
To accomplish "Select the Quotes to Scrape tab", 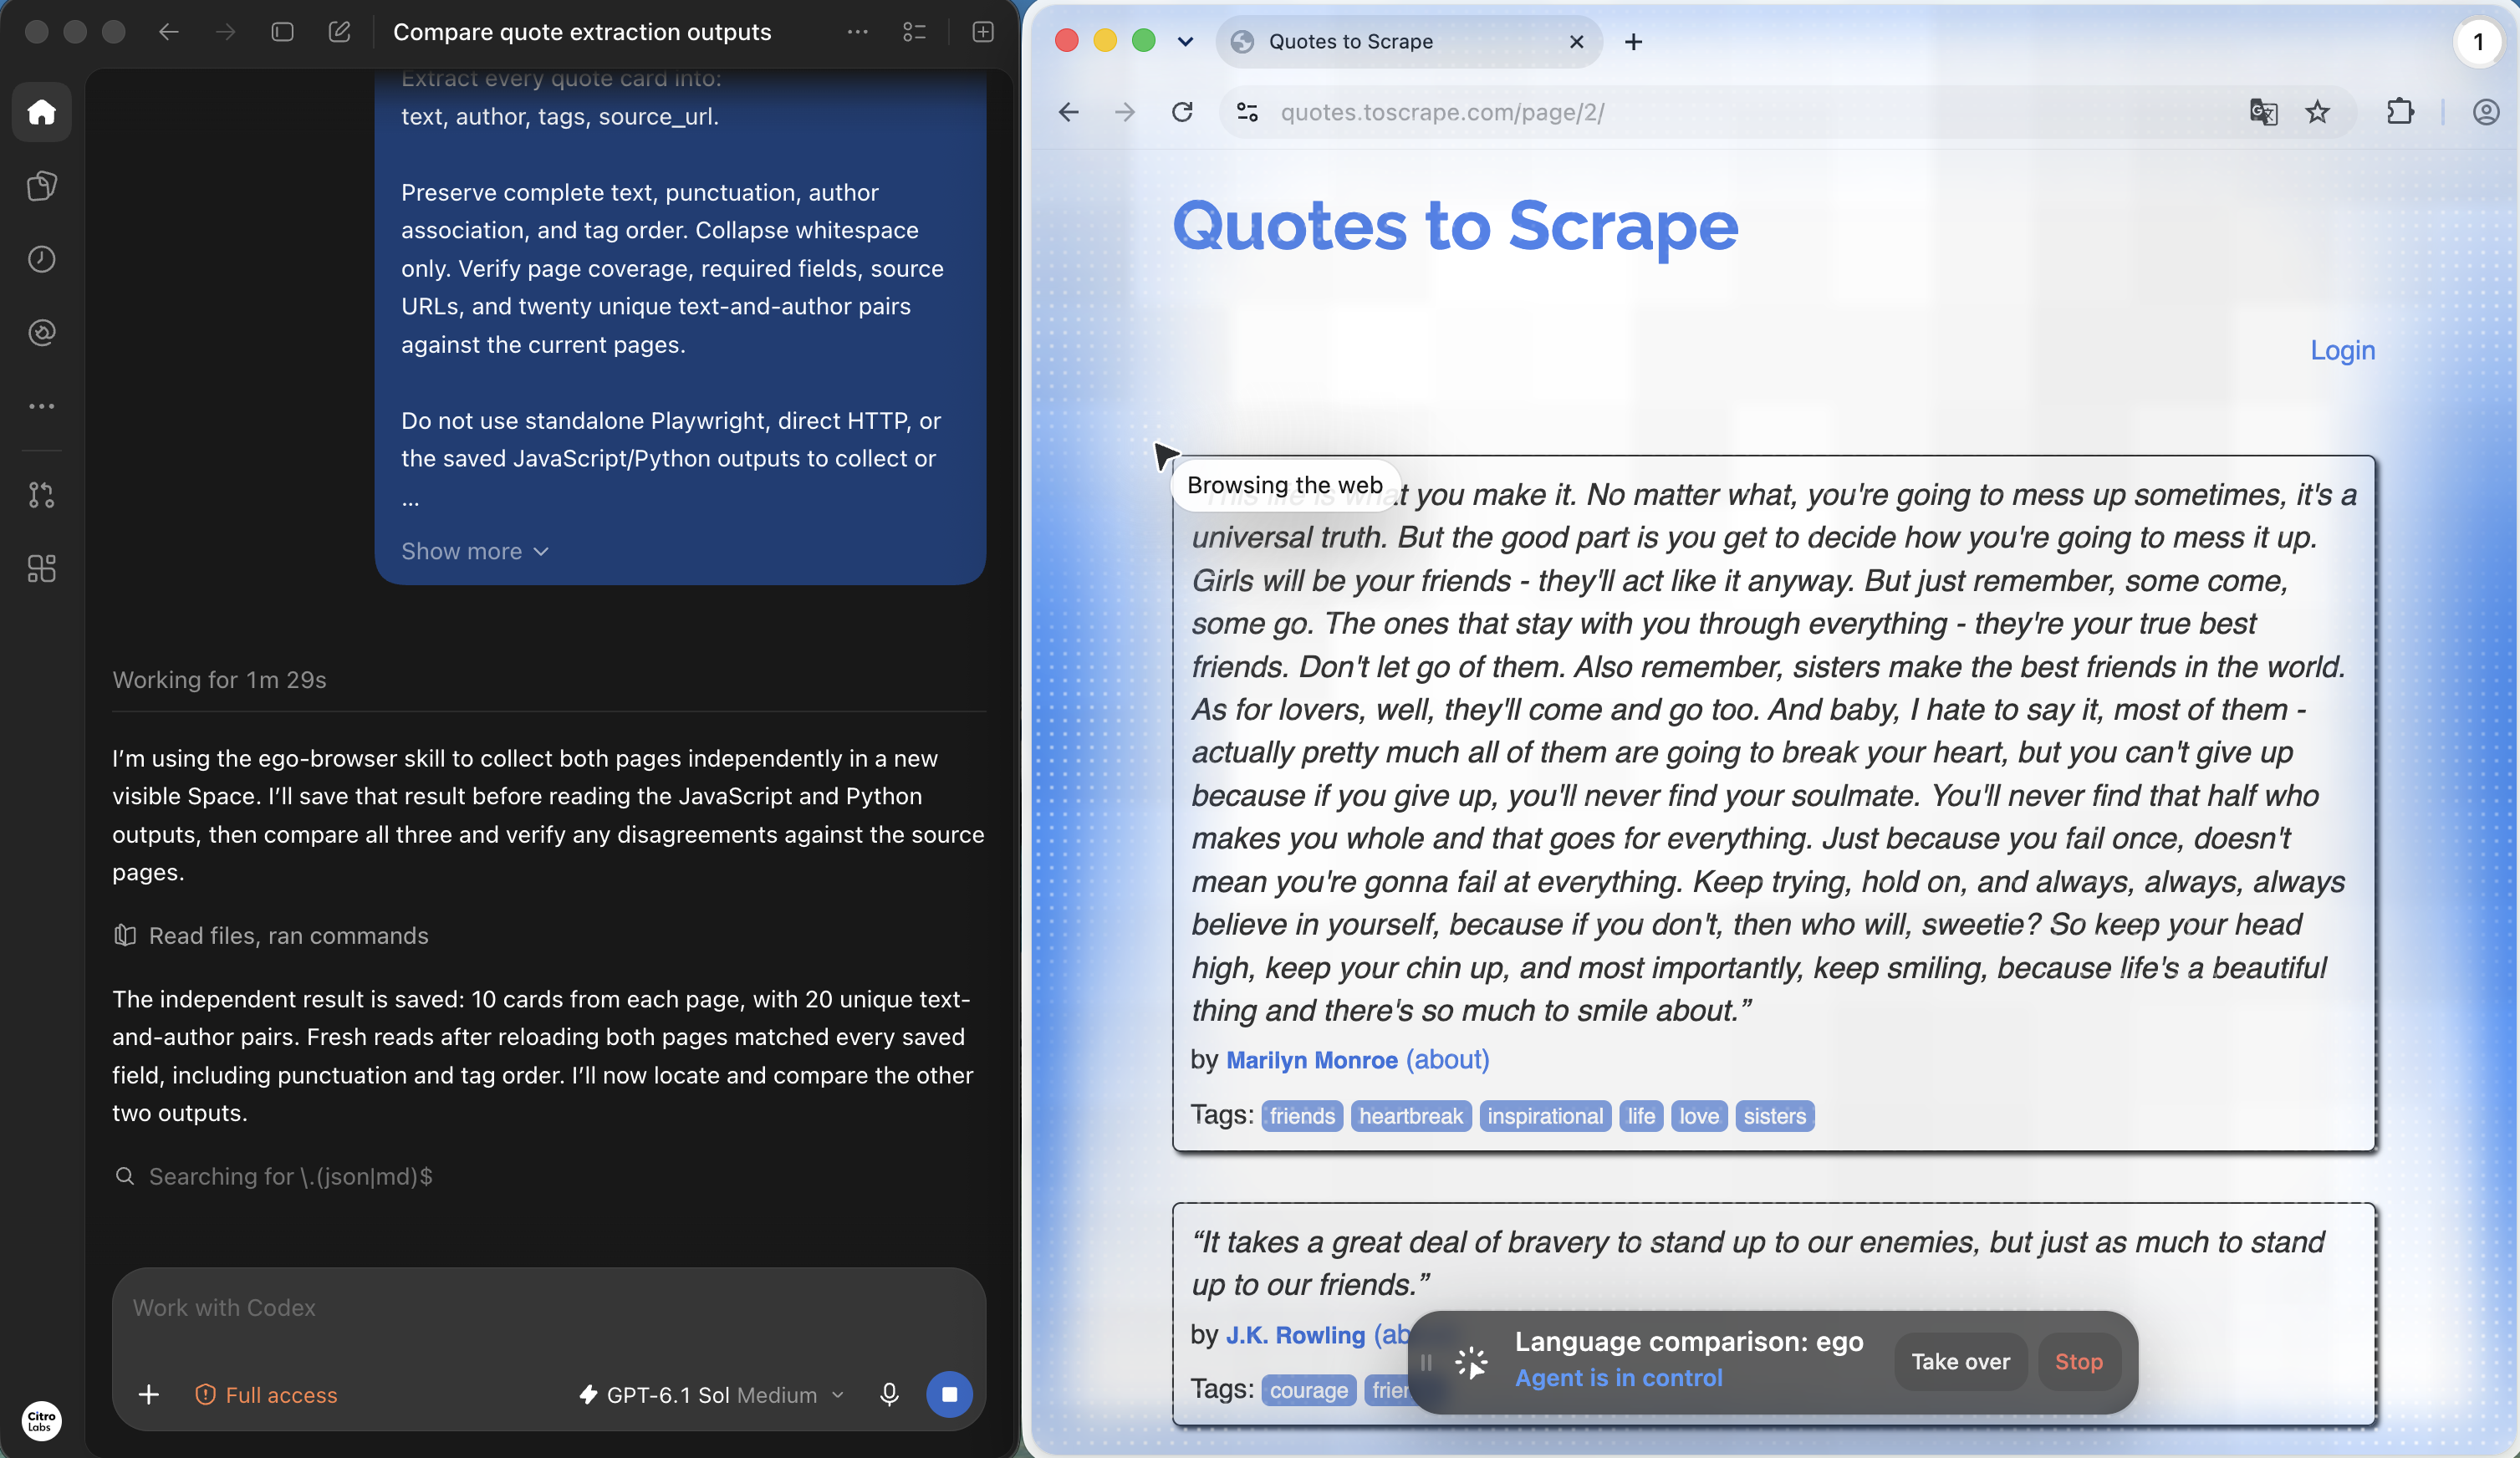I will point(1409,41).
